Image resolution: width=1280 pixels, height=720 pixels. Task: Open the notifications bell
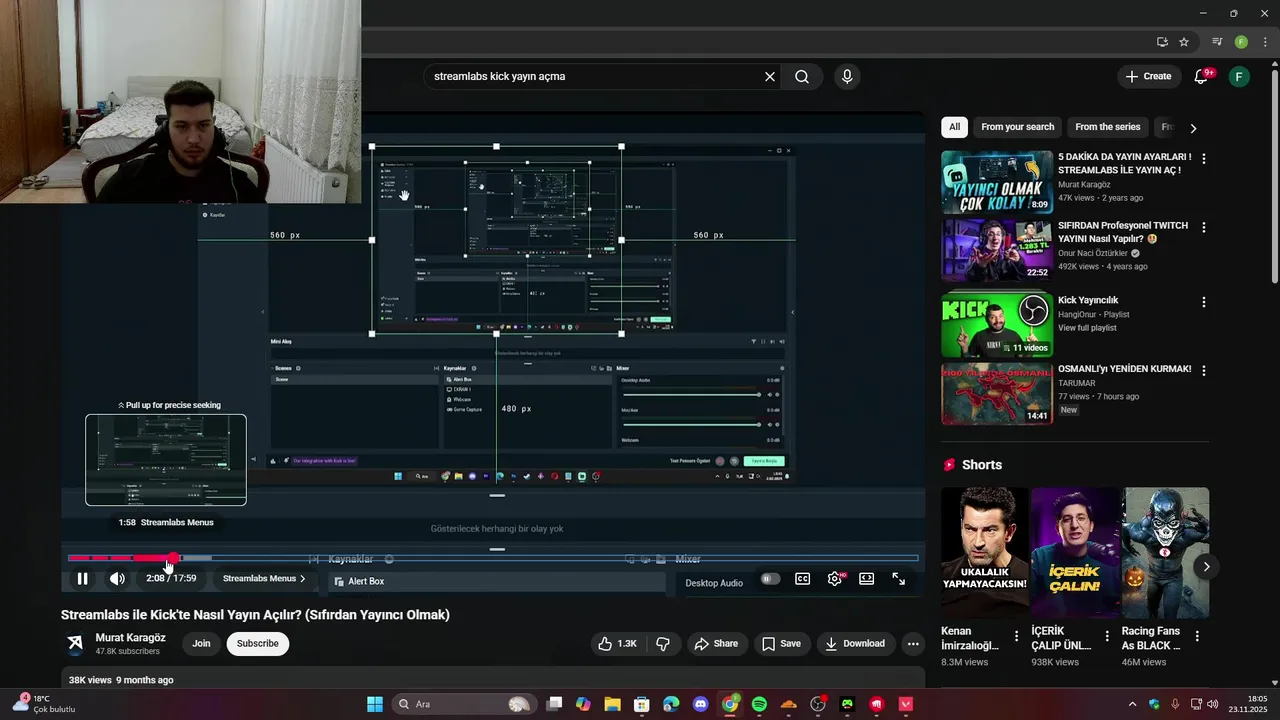point(1202,77)
